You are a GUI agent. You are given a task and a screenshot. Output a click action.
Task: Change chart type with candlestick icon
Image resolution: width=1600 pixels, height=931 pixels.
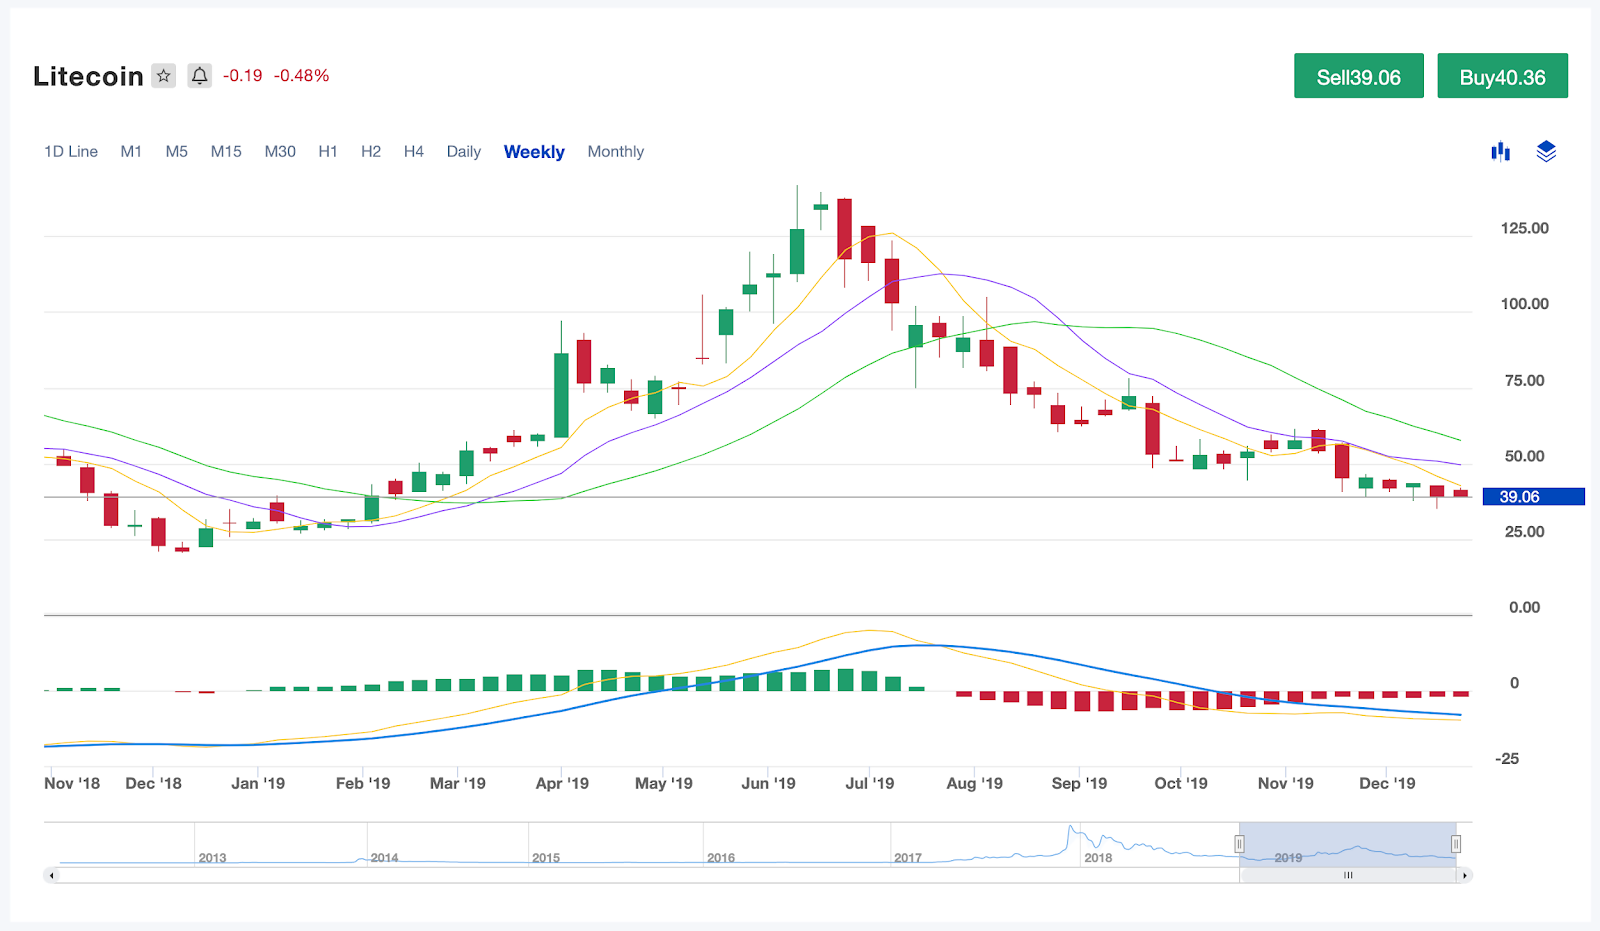point(1501,151)
